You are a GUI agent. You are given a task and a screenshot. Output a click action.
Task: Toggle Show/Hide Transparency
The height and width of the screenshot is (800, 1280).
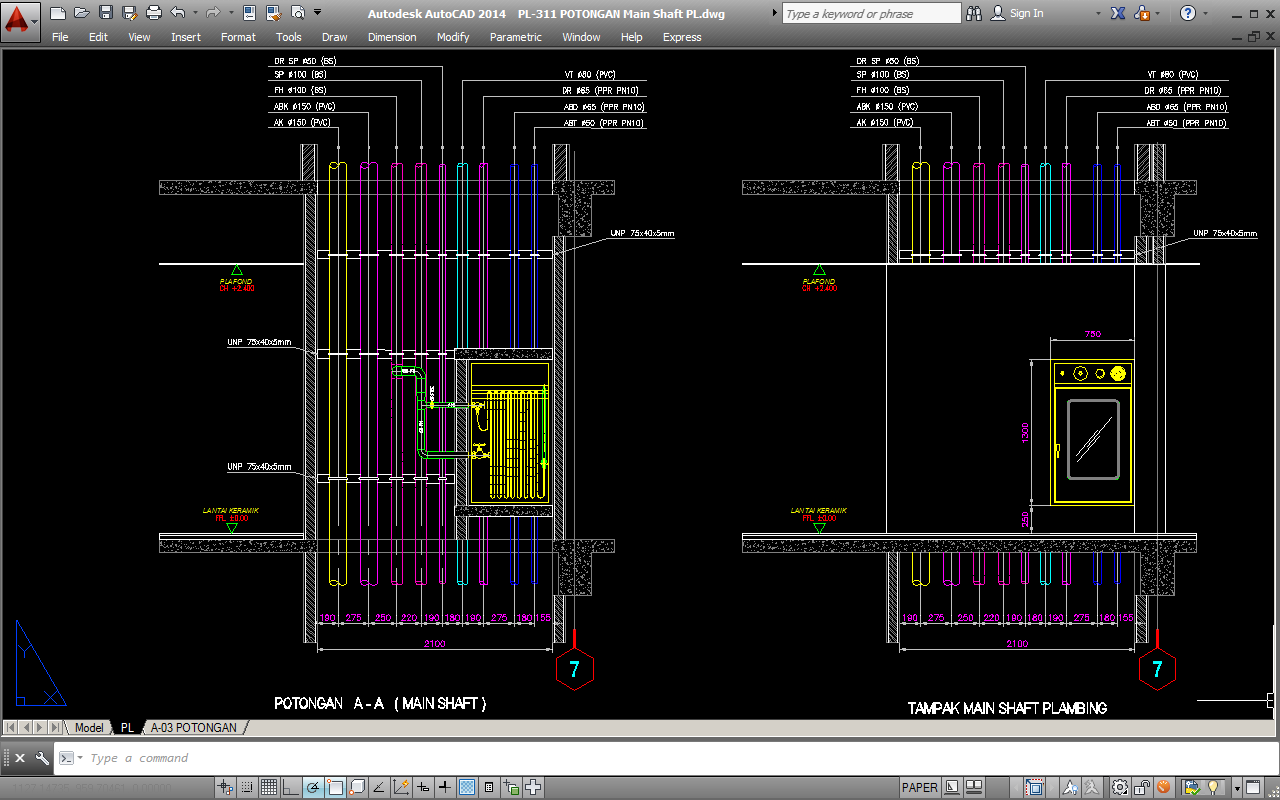(x=467, y=788)
